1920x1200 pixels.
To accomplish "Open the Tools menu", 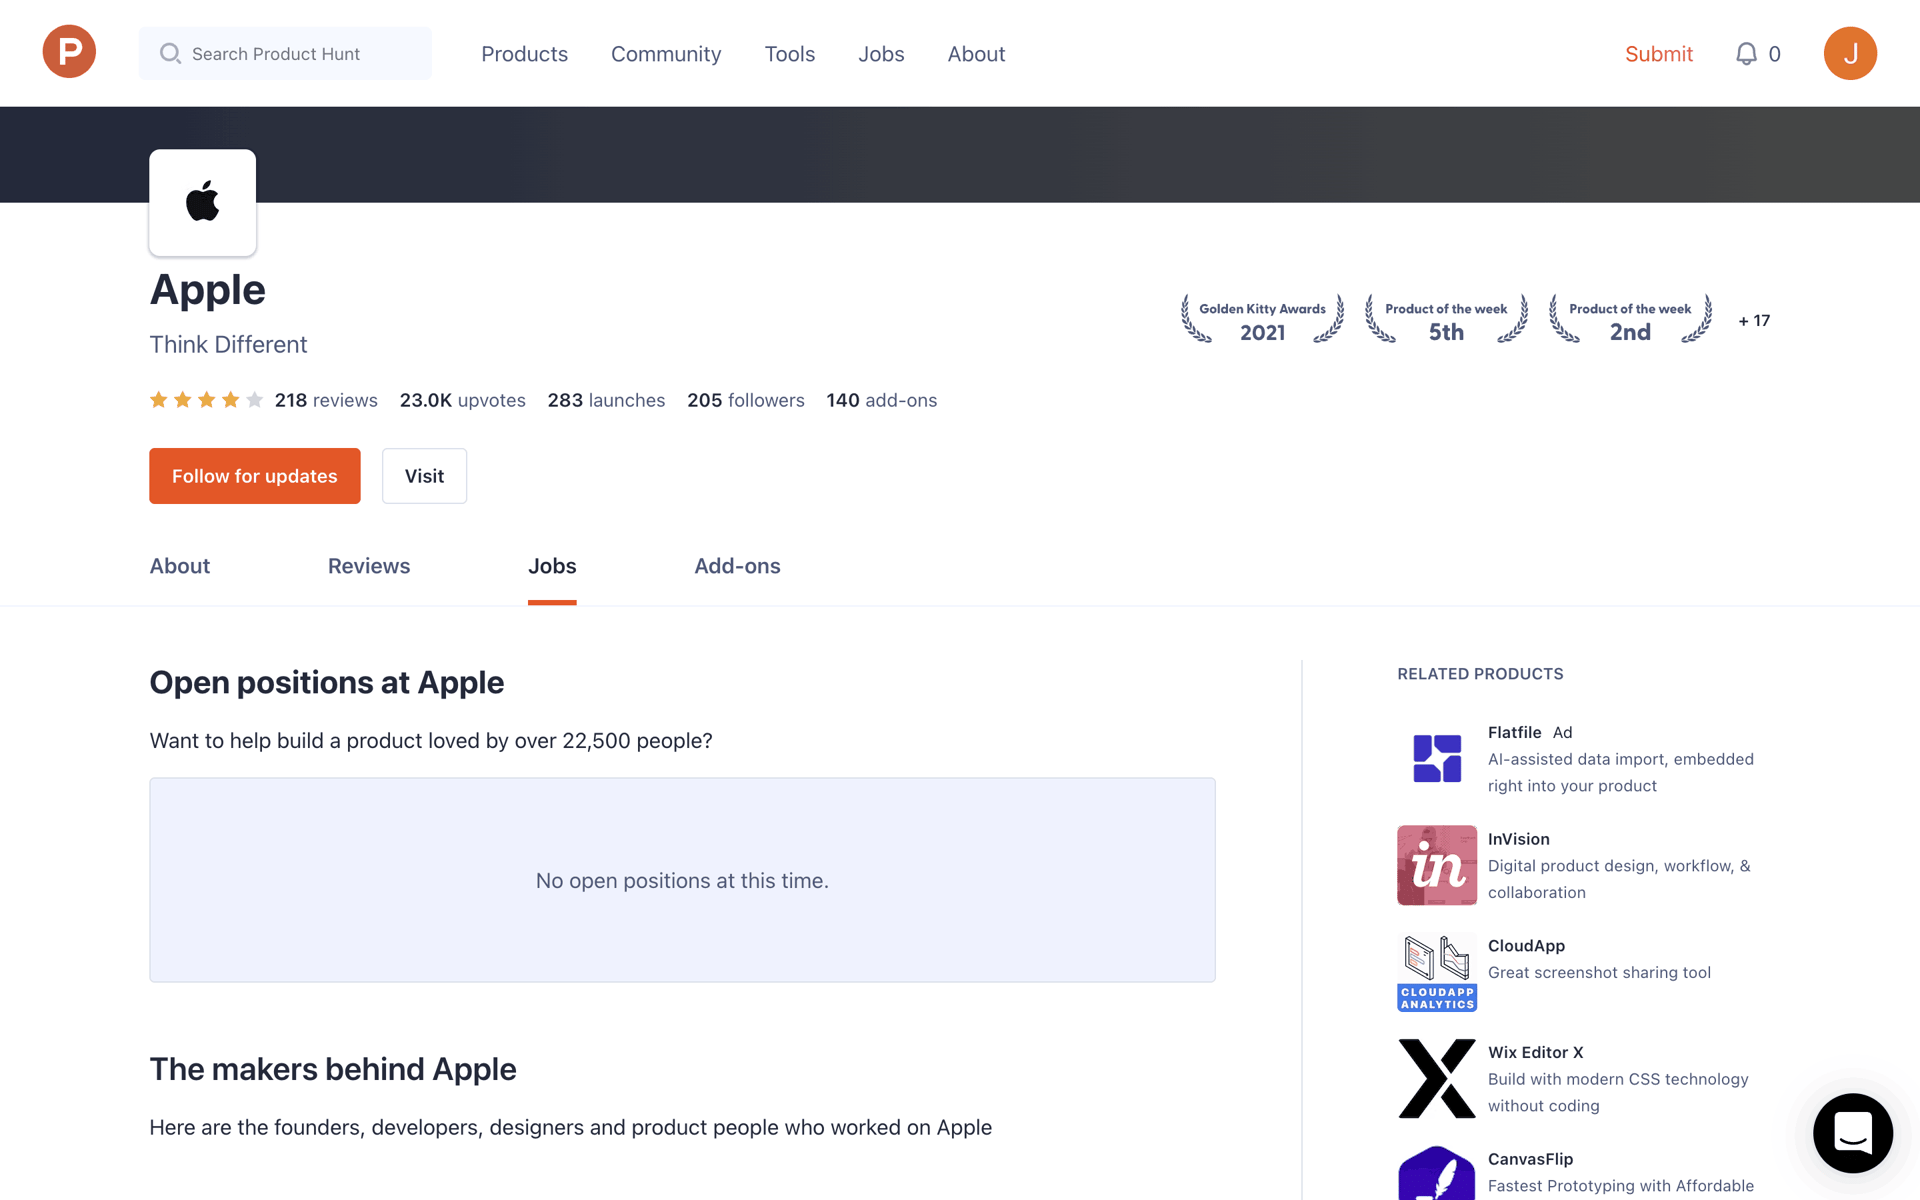I will click(x=790, y=54).
